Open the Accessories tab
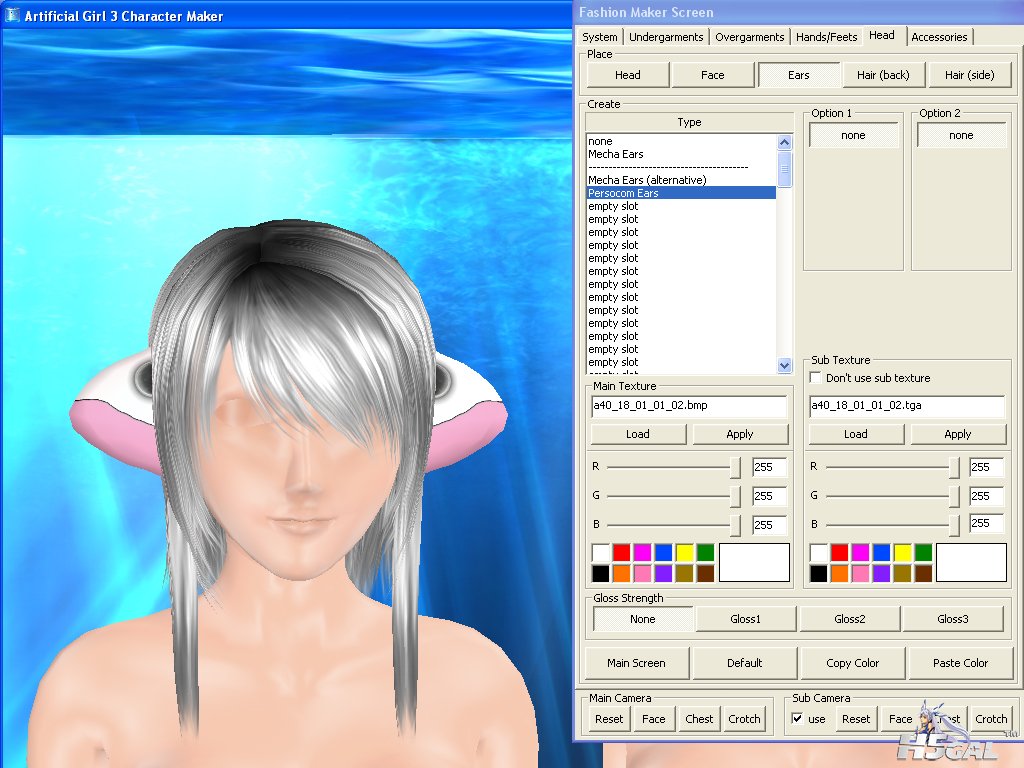This screenshot has height=768, width=1024. (x=939, y=37)
